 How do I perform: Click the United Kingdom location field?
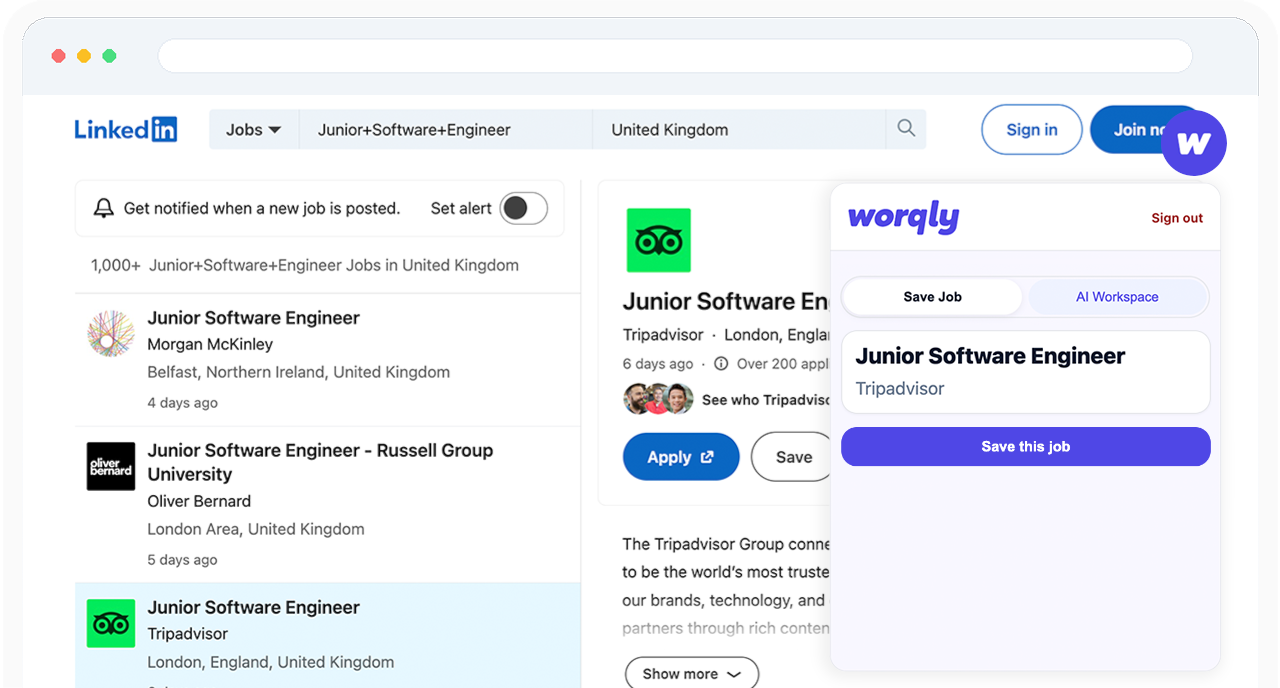tap(739, 130)
